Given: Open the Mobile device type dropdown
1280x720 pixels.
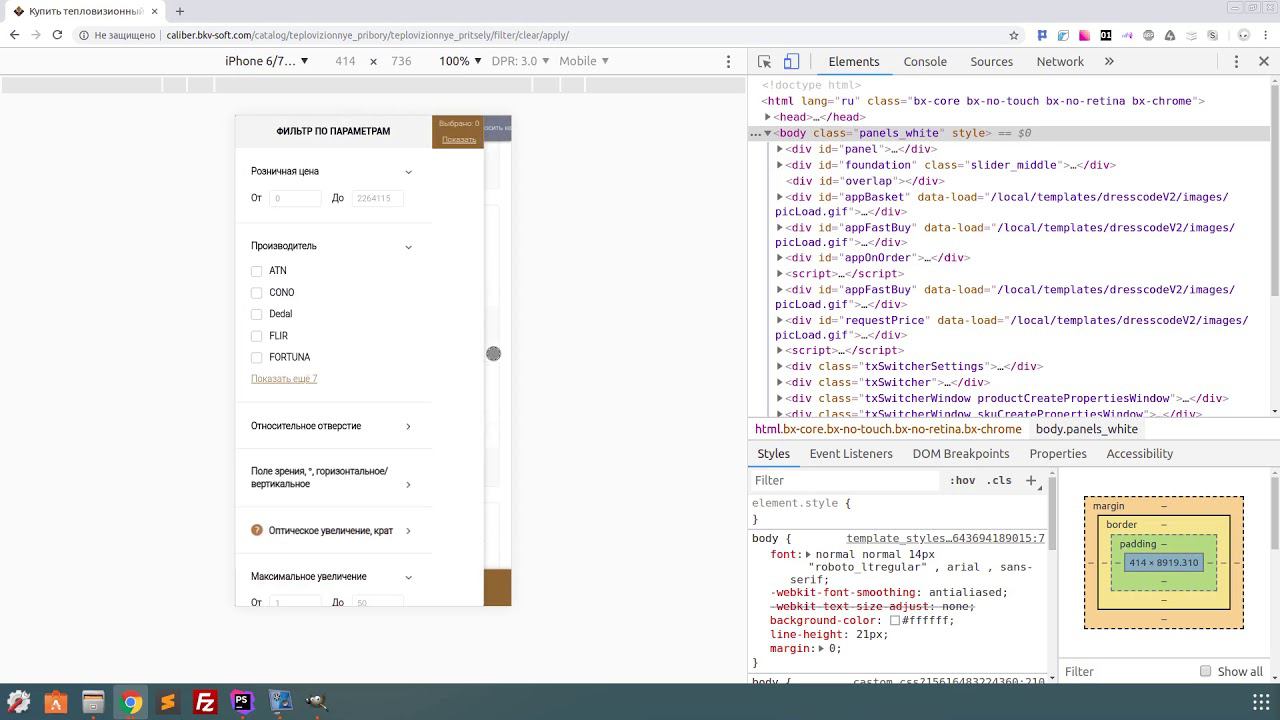Looking at the screenshot, I should (584, 61).
